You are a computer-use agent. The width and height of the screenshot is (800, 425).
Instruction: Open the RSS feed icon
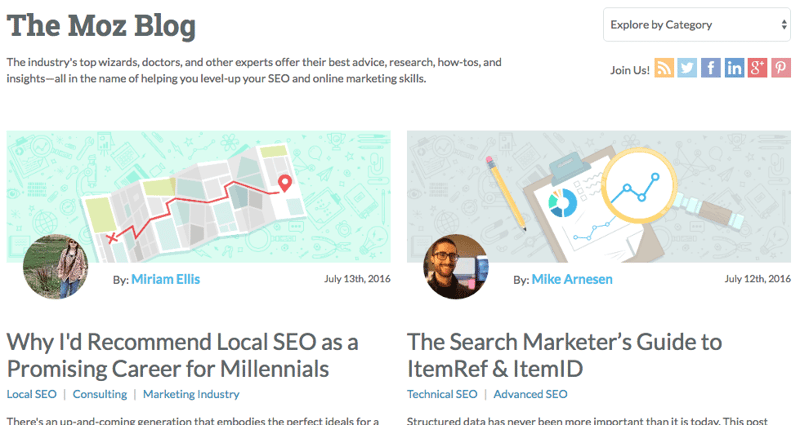coord(664,69)
